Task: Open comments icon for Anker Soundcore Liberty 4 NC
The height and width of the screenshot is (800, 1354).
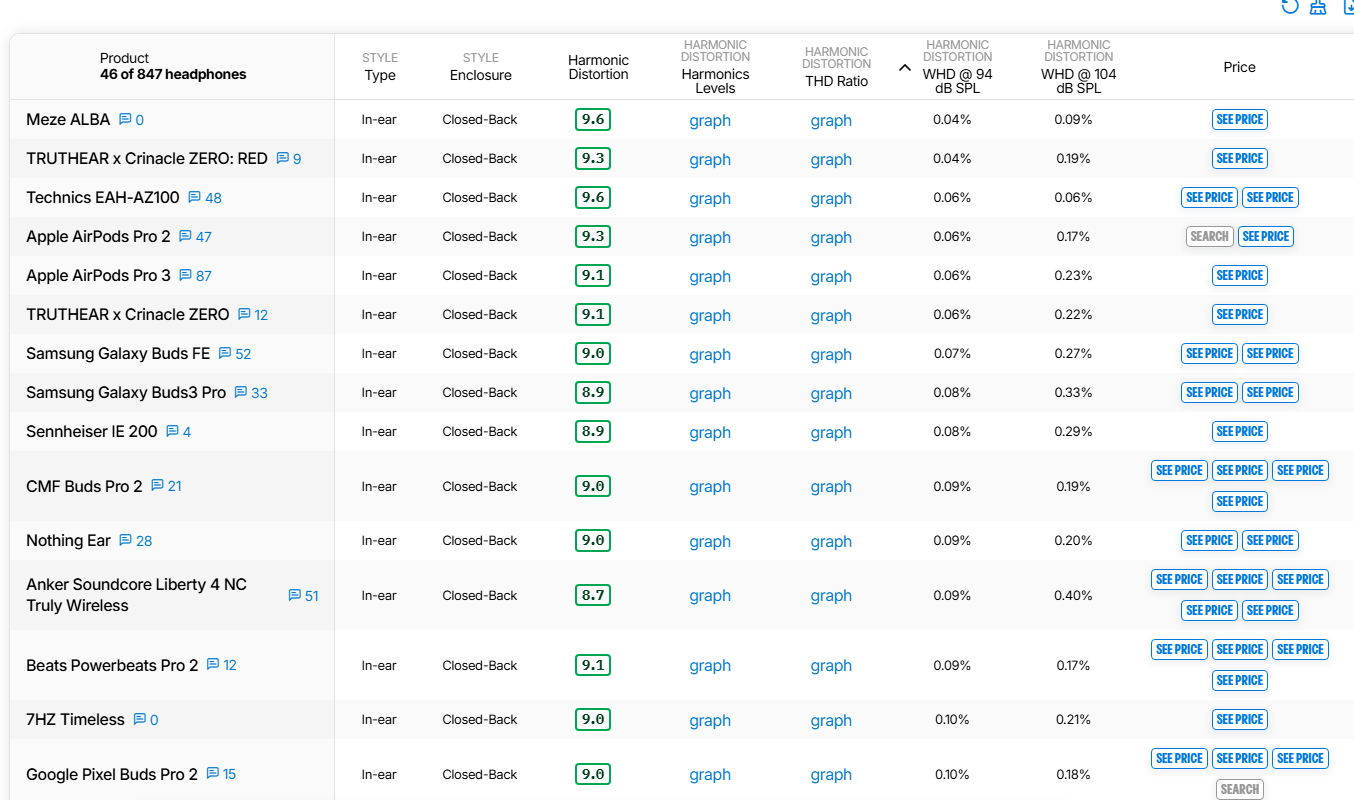Action: (x=294, y=596)
